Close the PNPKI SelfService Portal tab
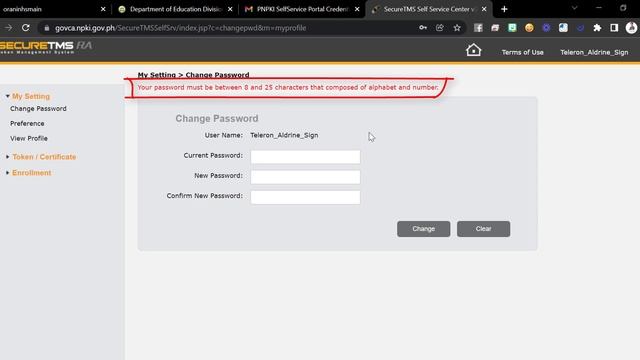Image resolution: width=640 pixels, height=360 pixels. click(x=357, y=9)
